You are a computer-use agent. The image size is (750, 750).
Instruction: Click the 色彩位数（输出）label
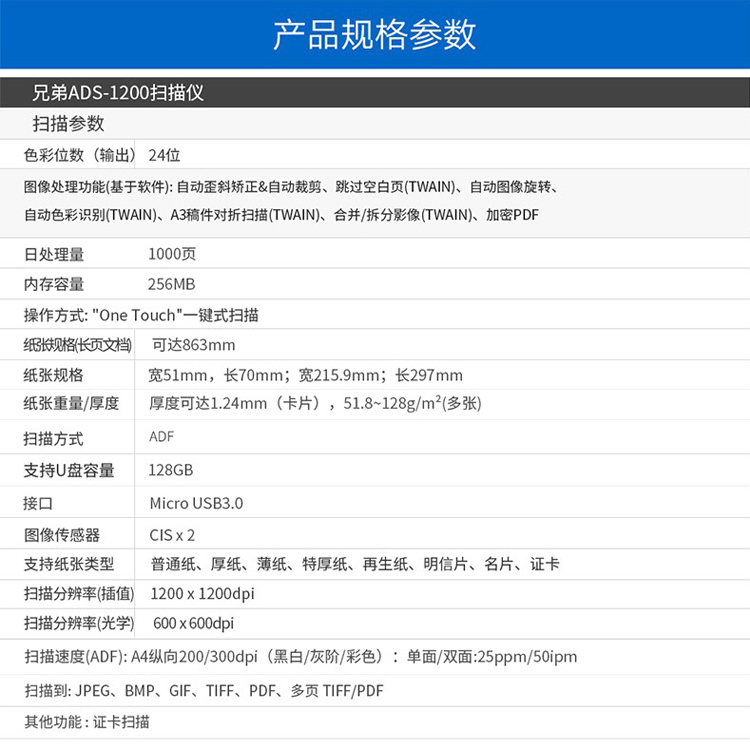tap(79, 155)
